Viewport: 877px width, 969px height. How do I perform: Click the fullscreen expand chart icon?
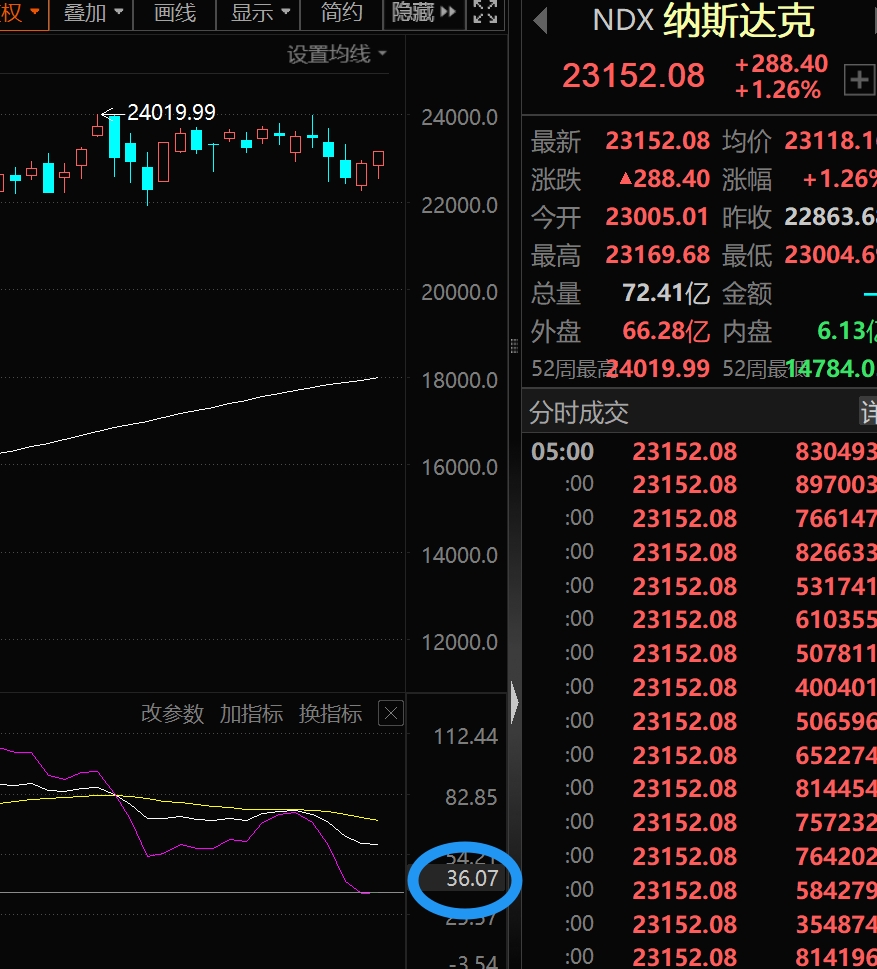pos(485,13)
